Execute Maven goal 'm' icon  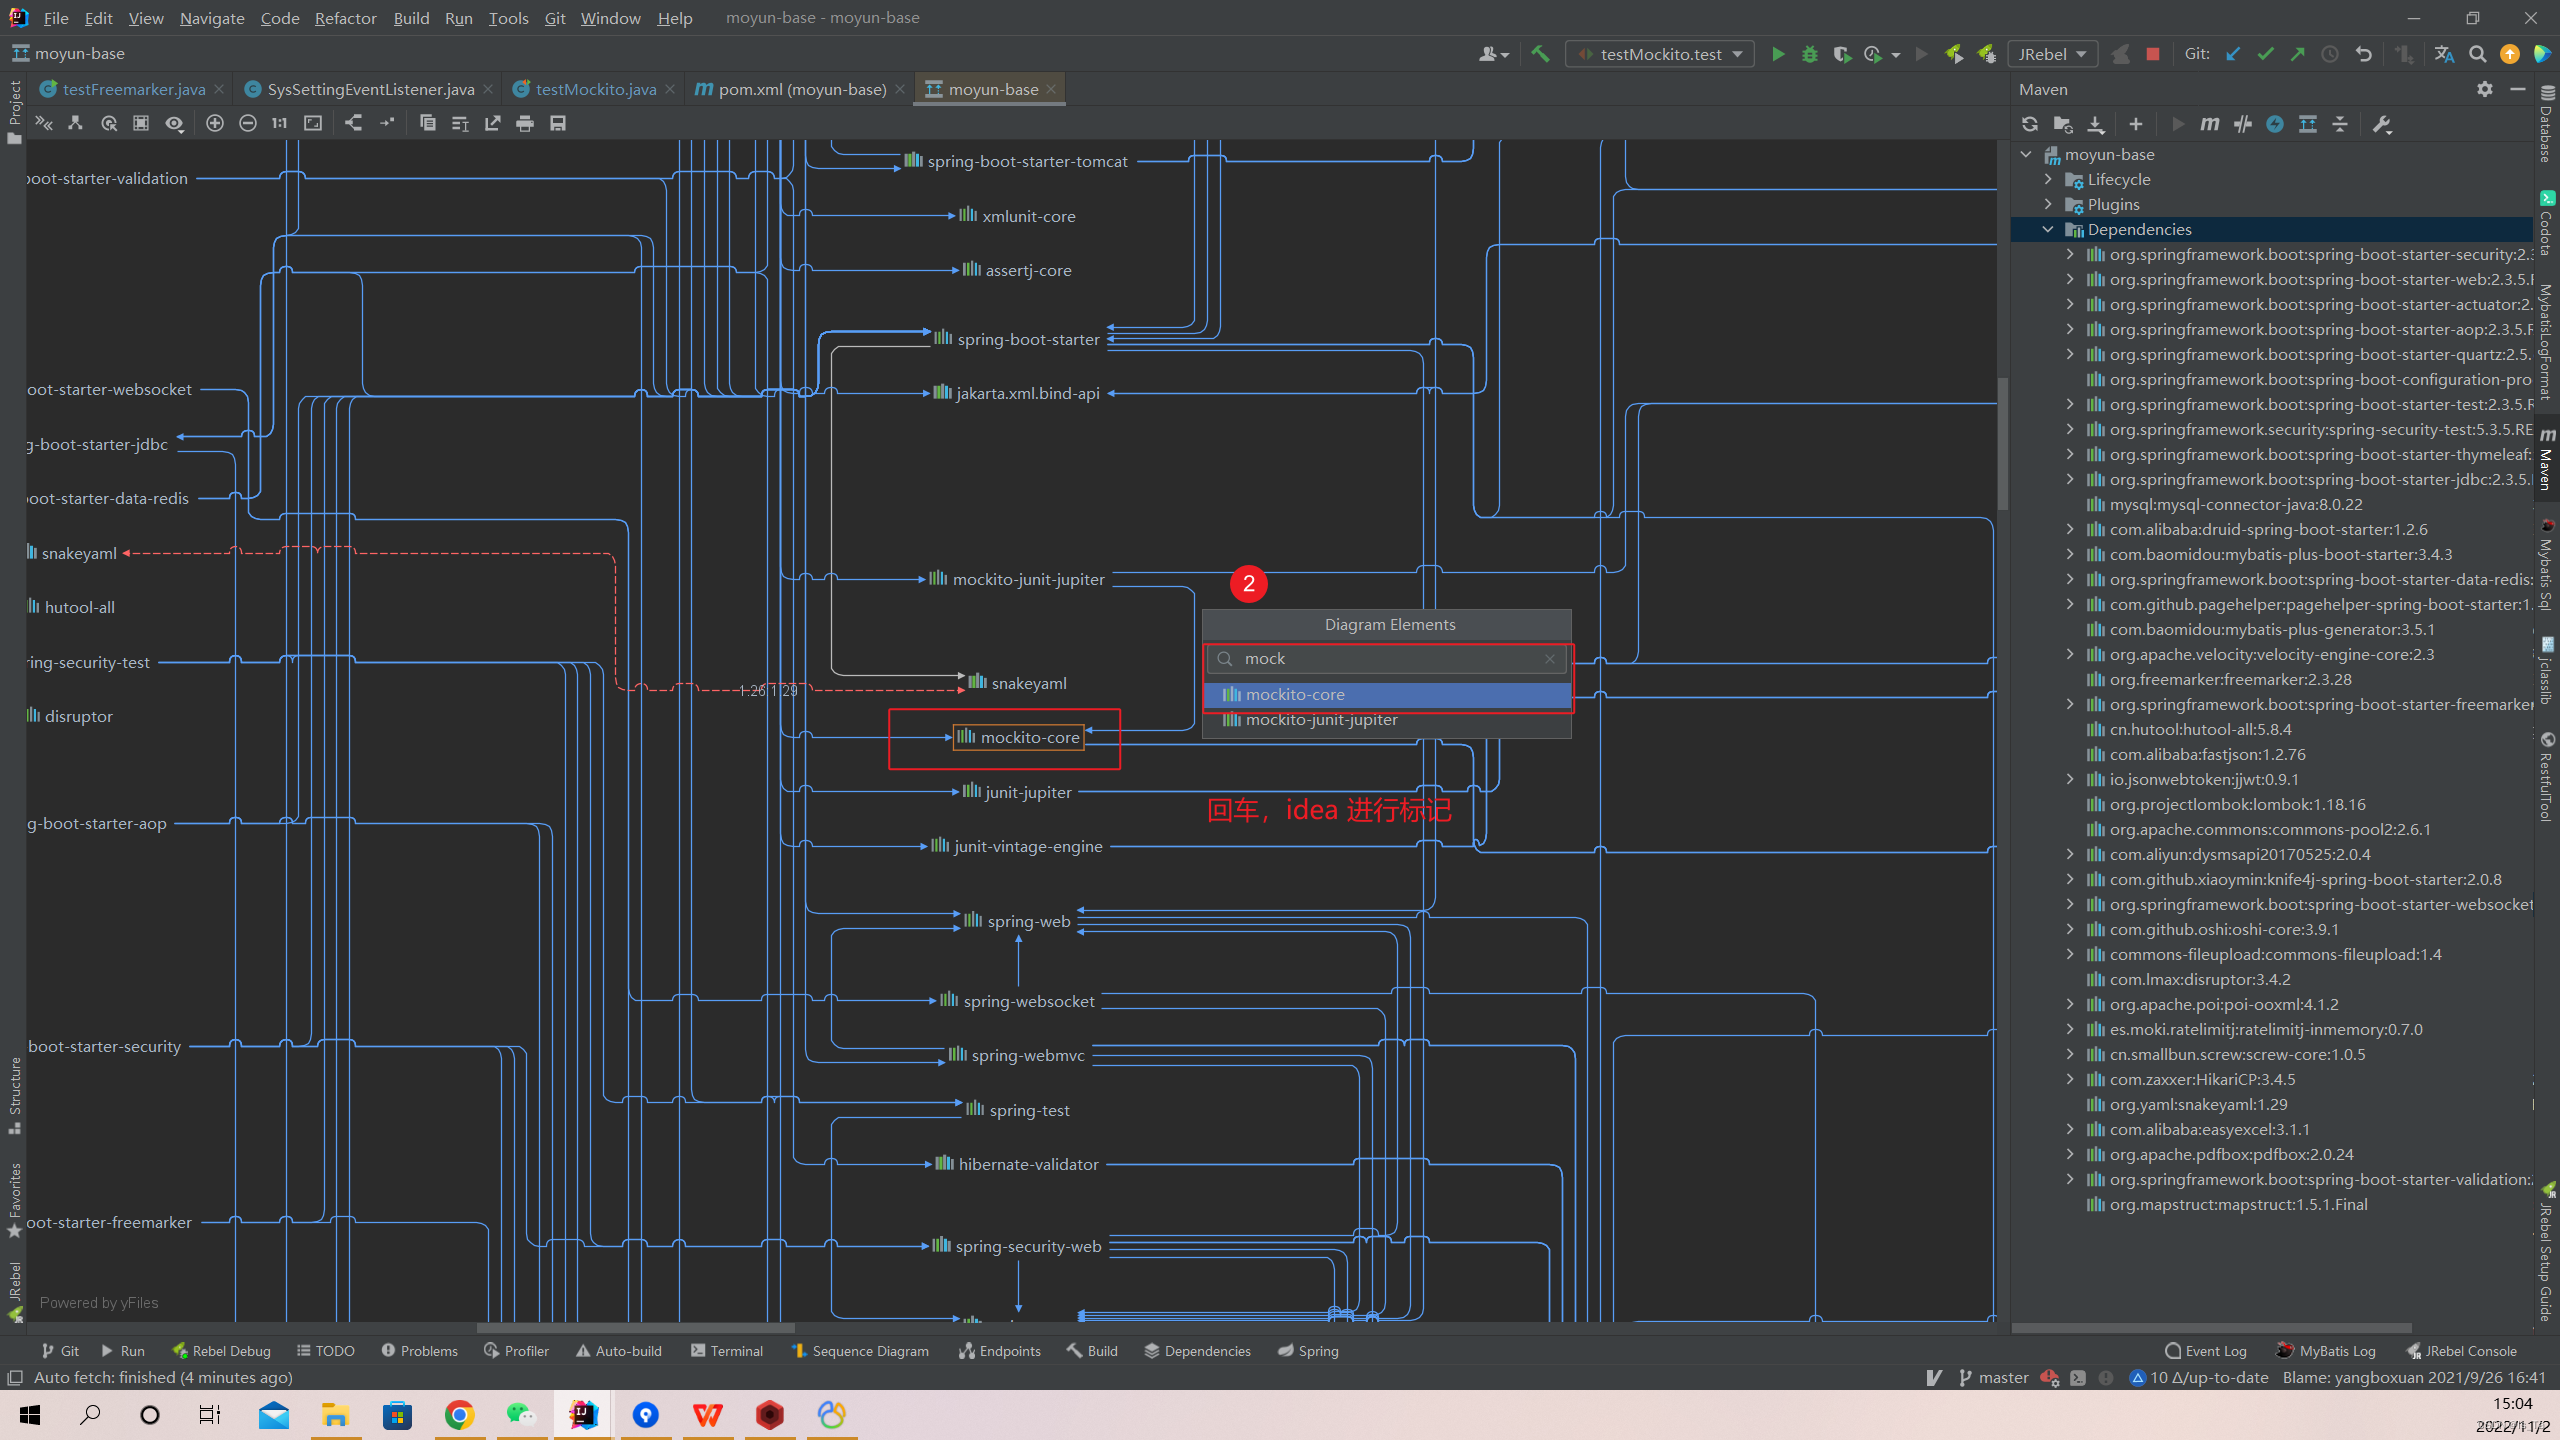tap(2209, 124)
